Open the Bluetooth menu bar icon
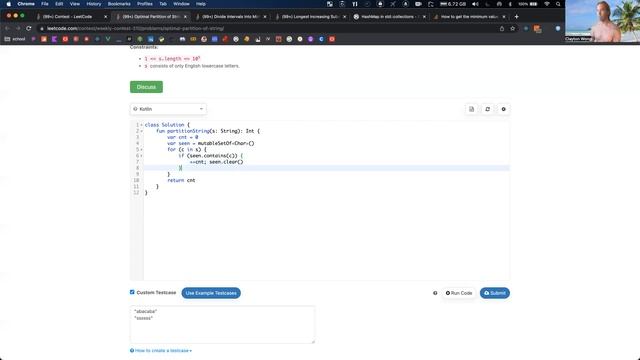The height and width of the screenshot is (360, 640). coord(510,4)
